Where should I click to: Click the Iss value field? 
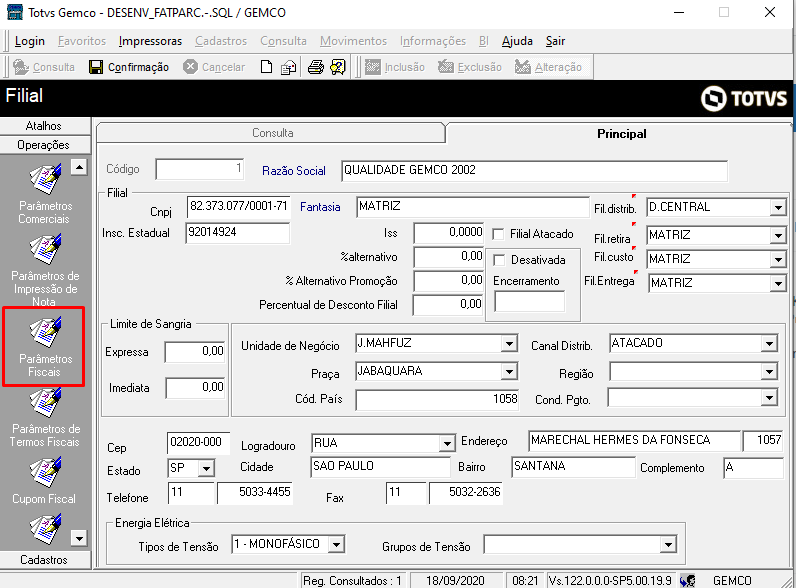(449, 233)
